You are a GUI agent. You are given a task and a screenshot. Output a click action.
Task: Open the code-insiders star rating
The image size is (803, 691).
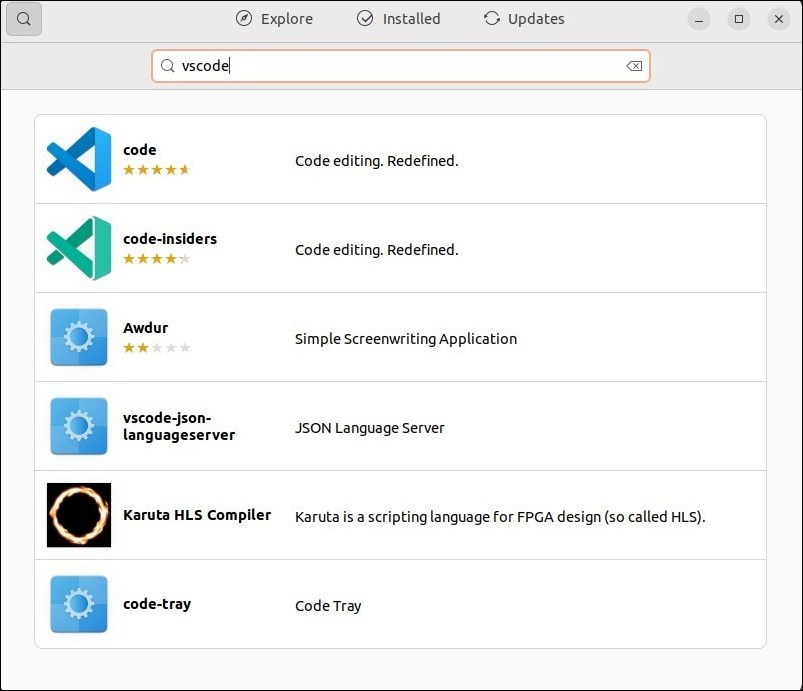click(x=157, y=259)
